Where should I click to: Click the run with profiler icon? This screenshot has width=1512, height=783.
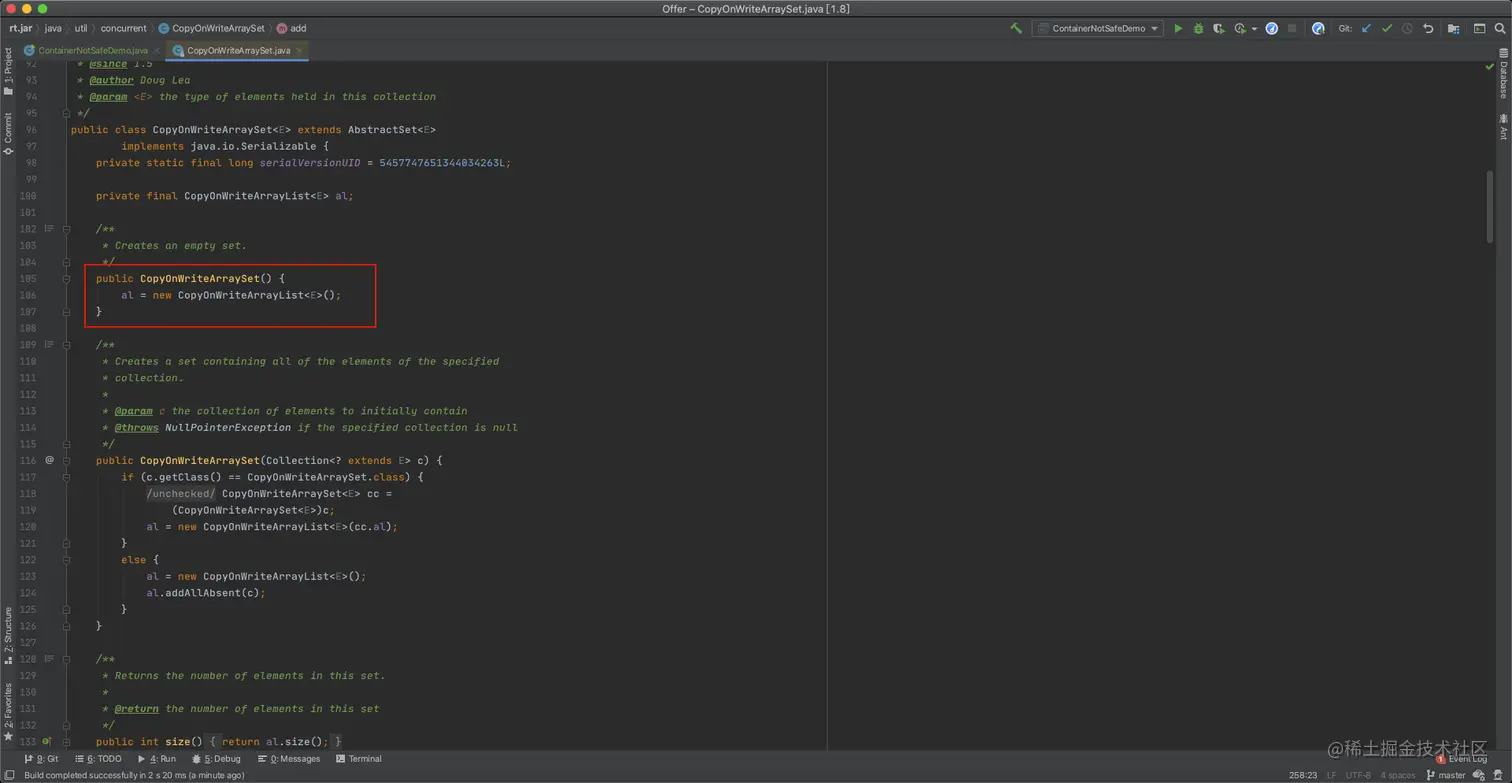[1240, 29]
